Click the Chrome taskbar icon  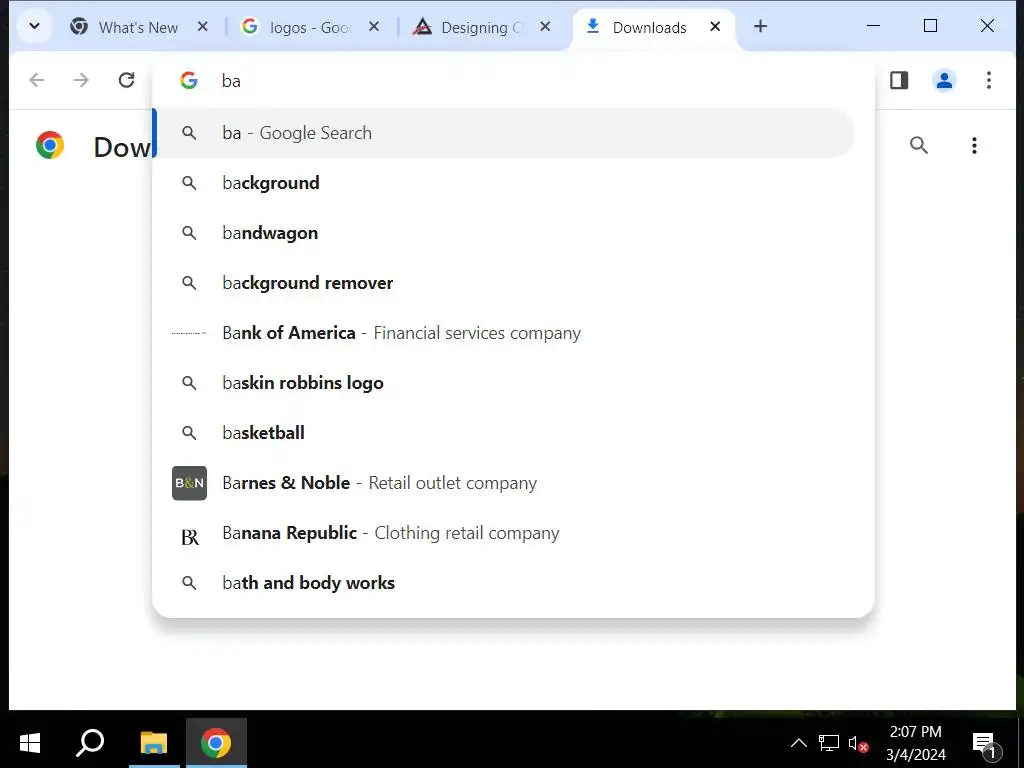coord(216,743)
